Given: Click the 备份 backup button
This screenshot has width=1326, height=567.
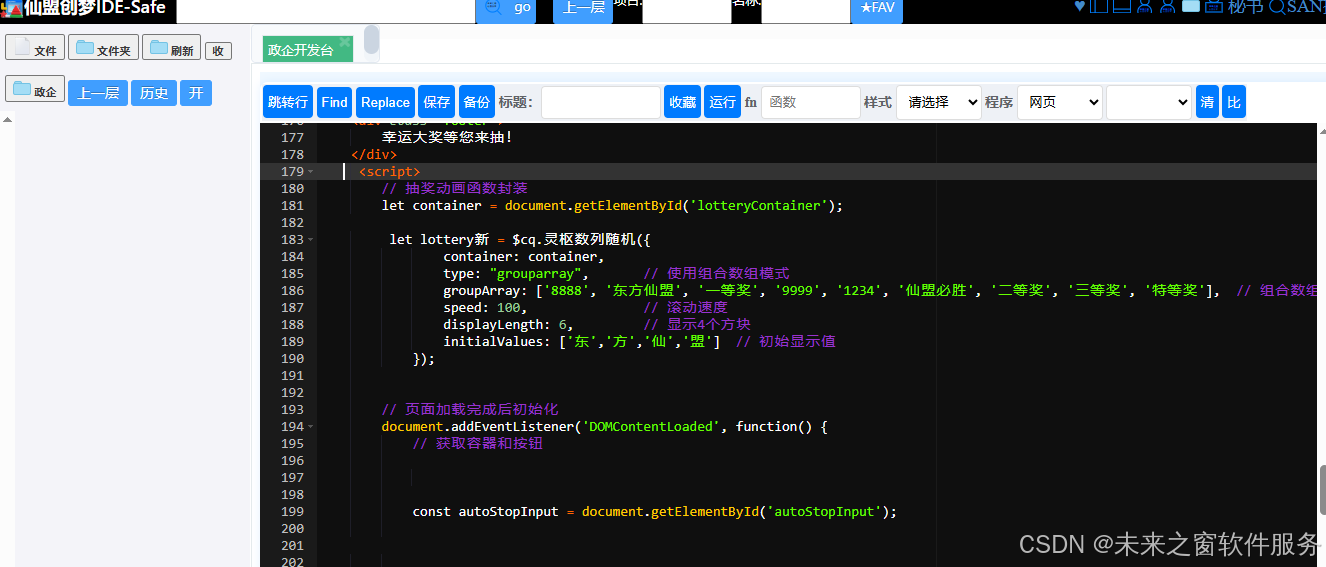Looking at the screenshot, I should [476, 102].
